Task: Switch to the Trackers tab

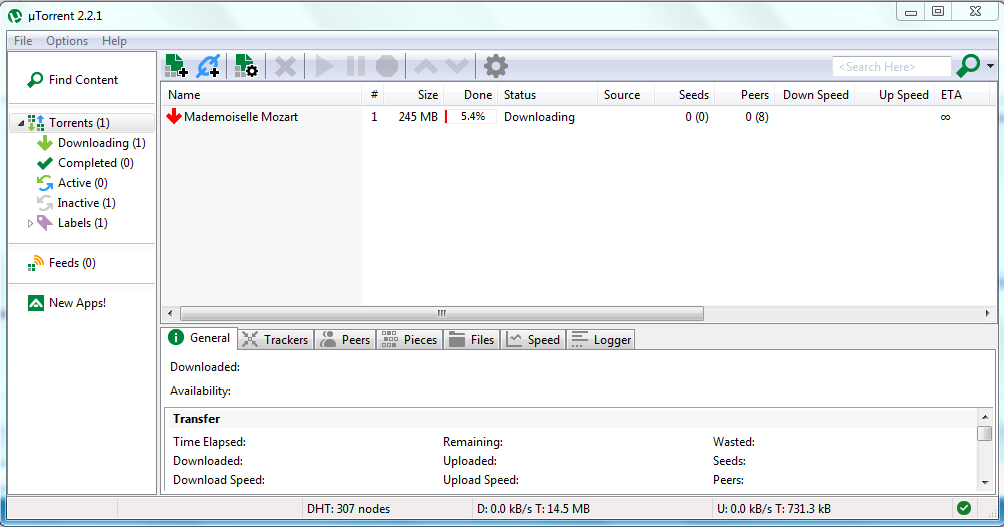Action: 275,339
